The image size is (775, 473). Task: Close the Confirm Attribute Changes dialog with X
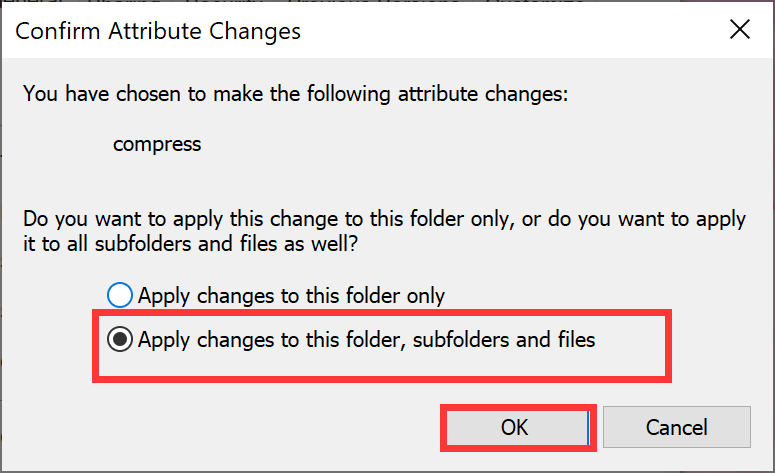tap(740, 31)
